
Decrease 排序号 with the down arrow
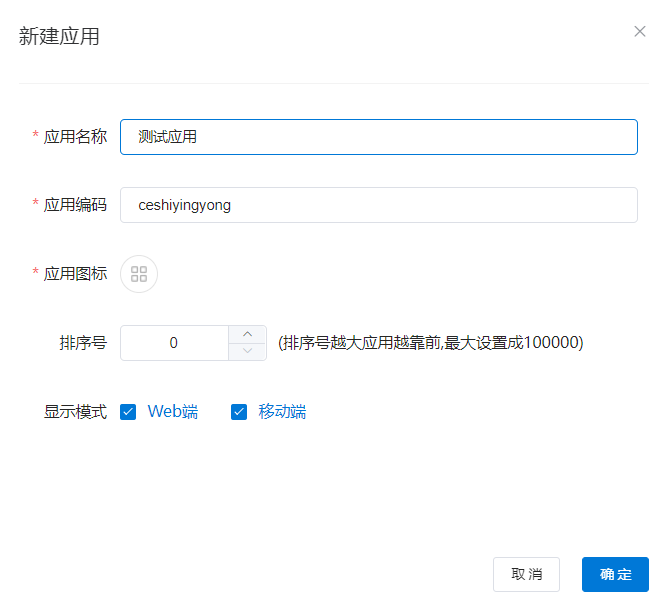(247, 351)
